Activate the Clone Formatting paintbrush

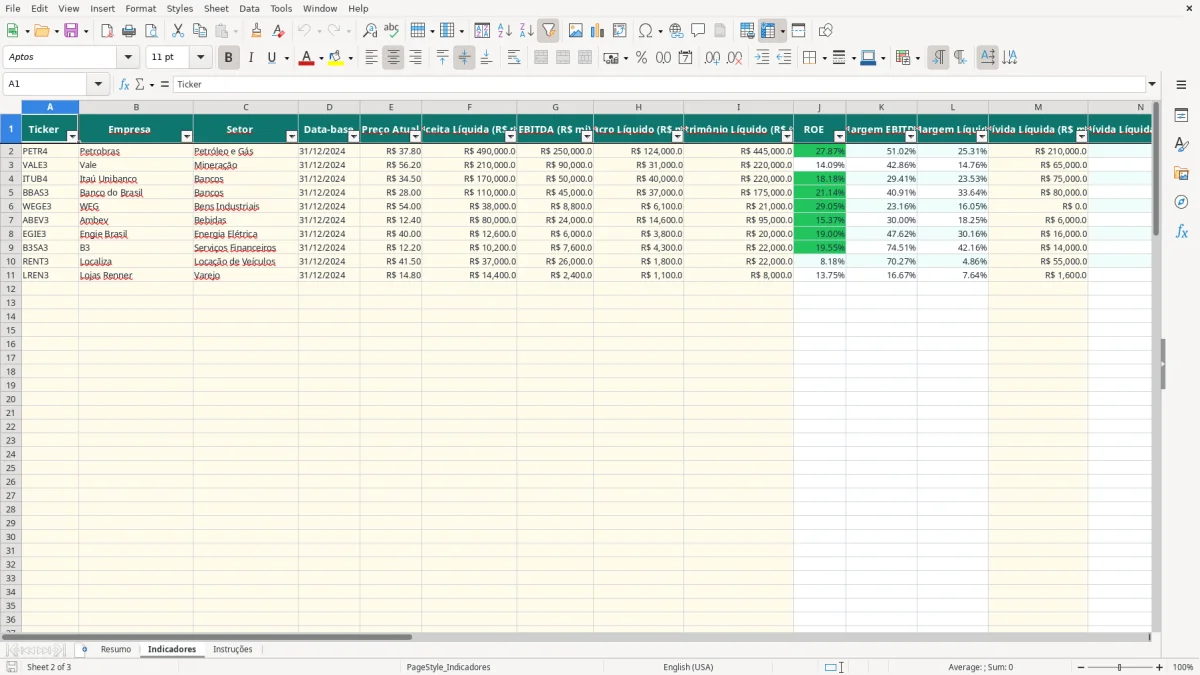tap(257, 31)
